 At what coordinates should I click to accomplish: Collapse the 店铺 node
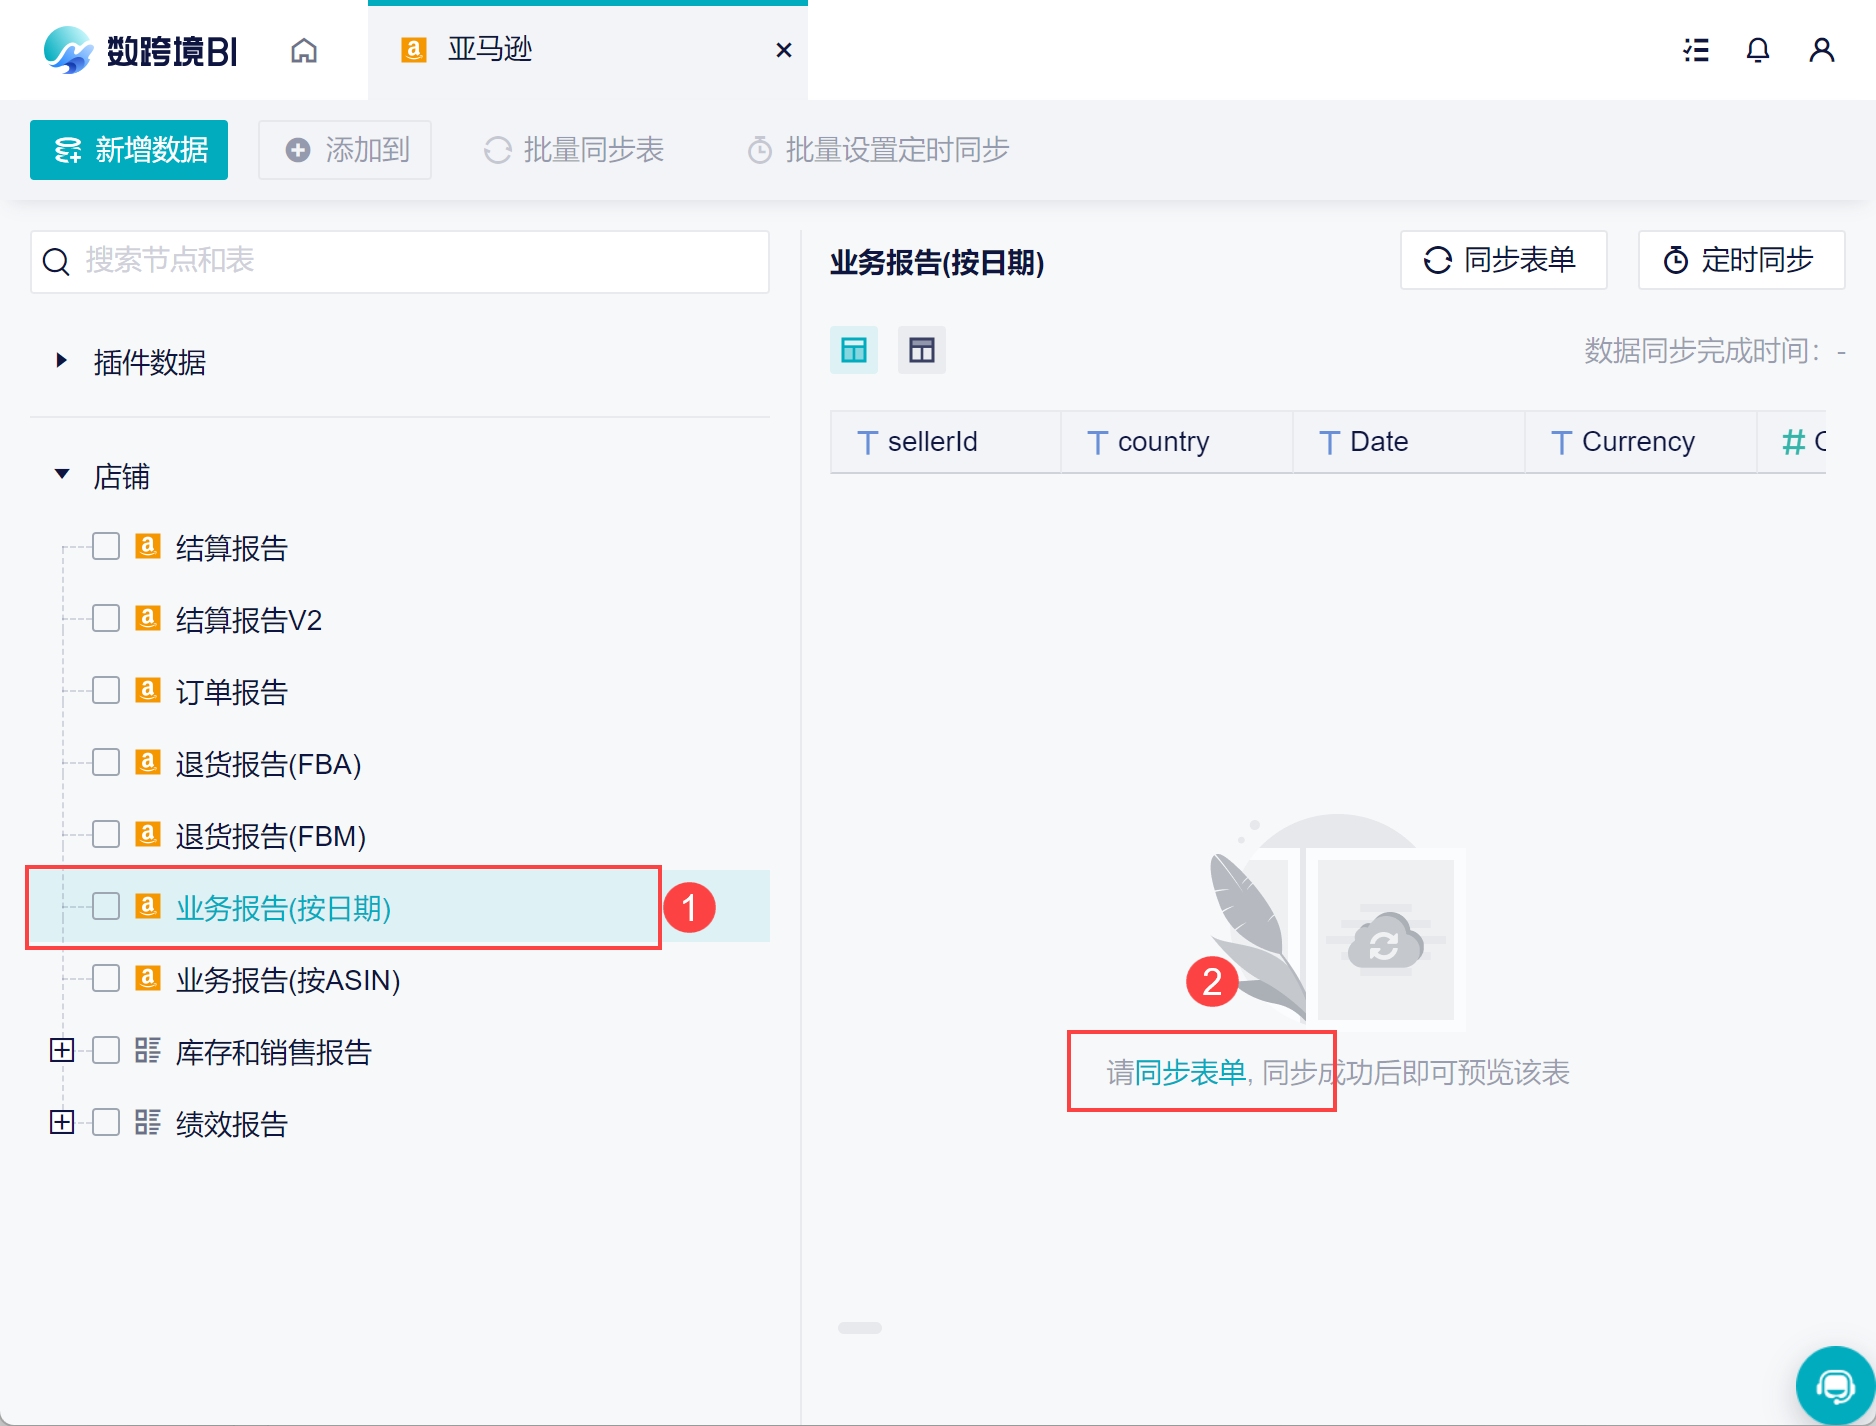click(62, 474)
